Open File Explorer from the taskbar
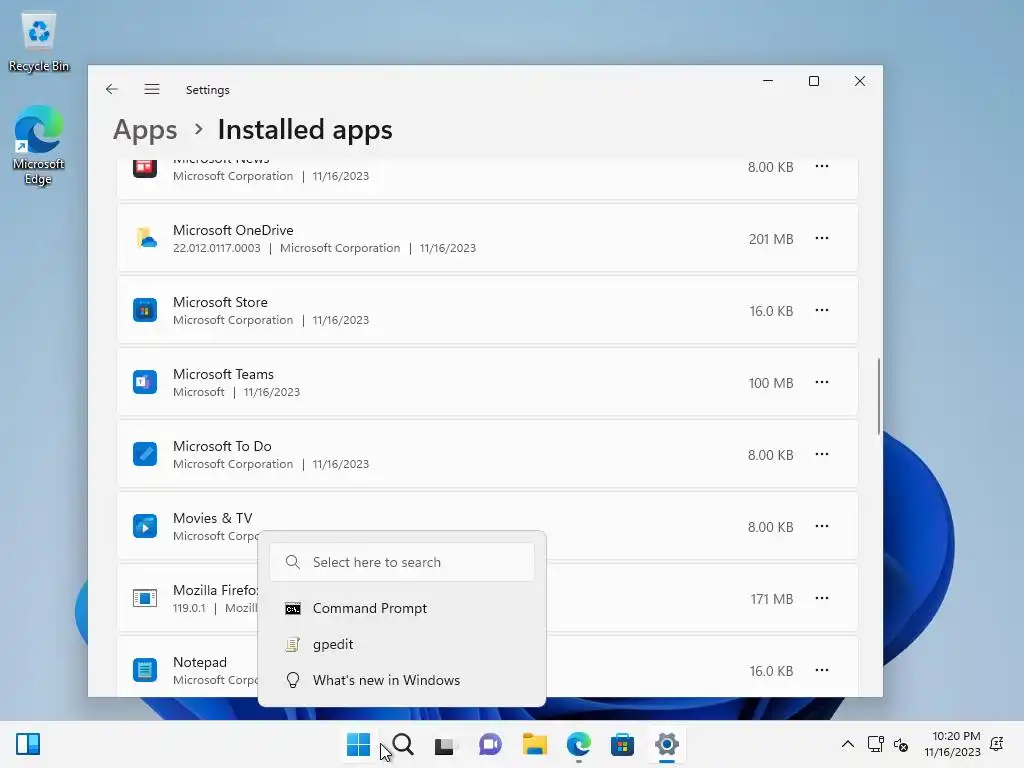Viewport: 1024px width, 768px height. click(x=534, y=744)
